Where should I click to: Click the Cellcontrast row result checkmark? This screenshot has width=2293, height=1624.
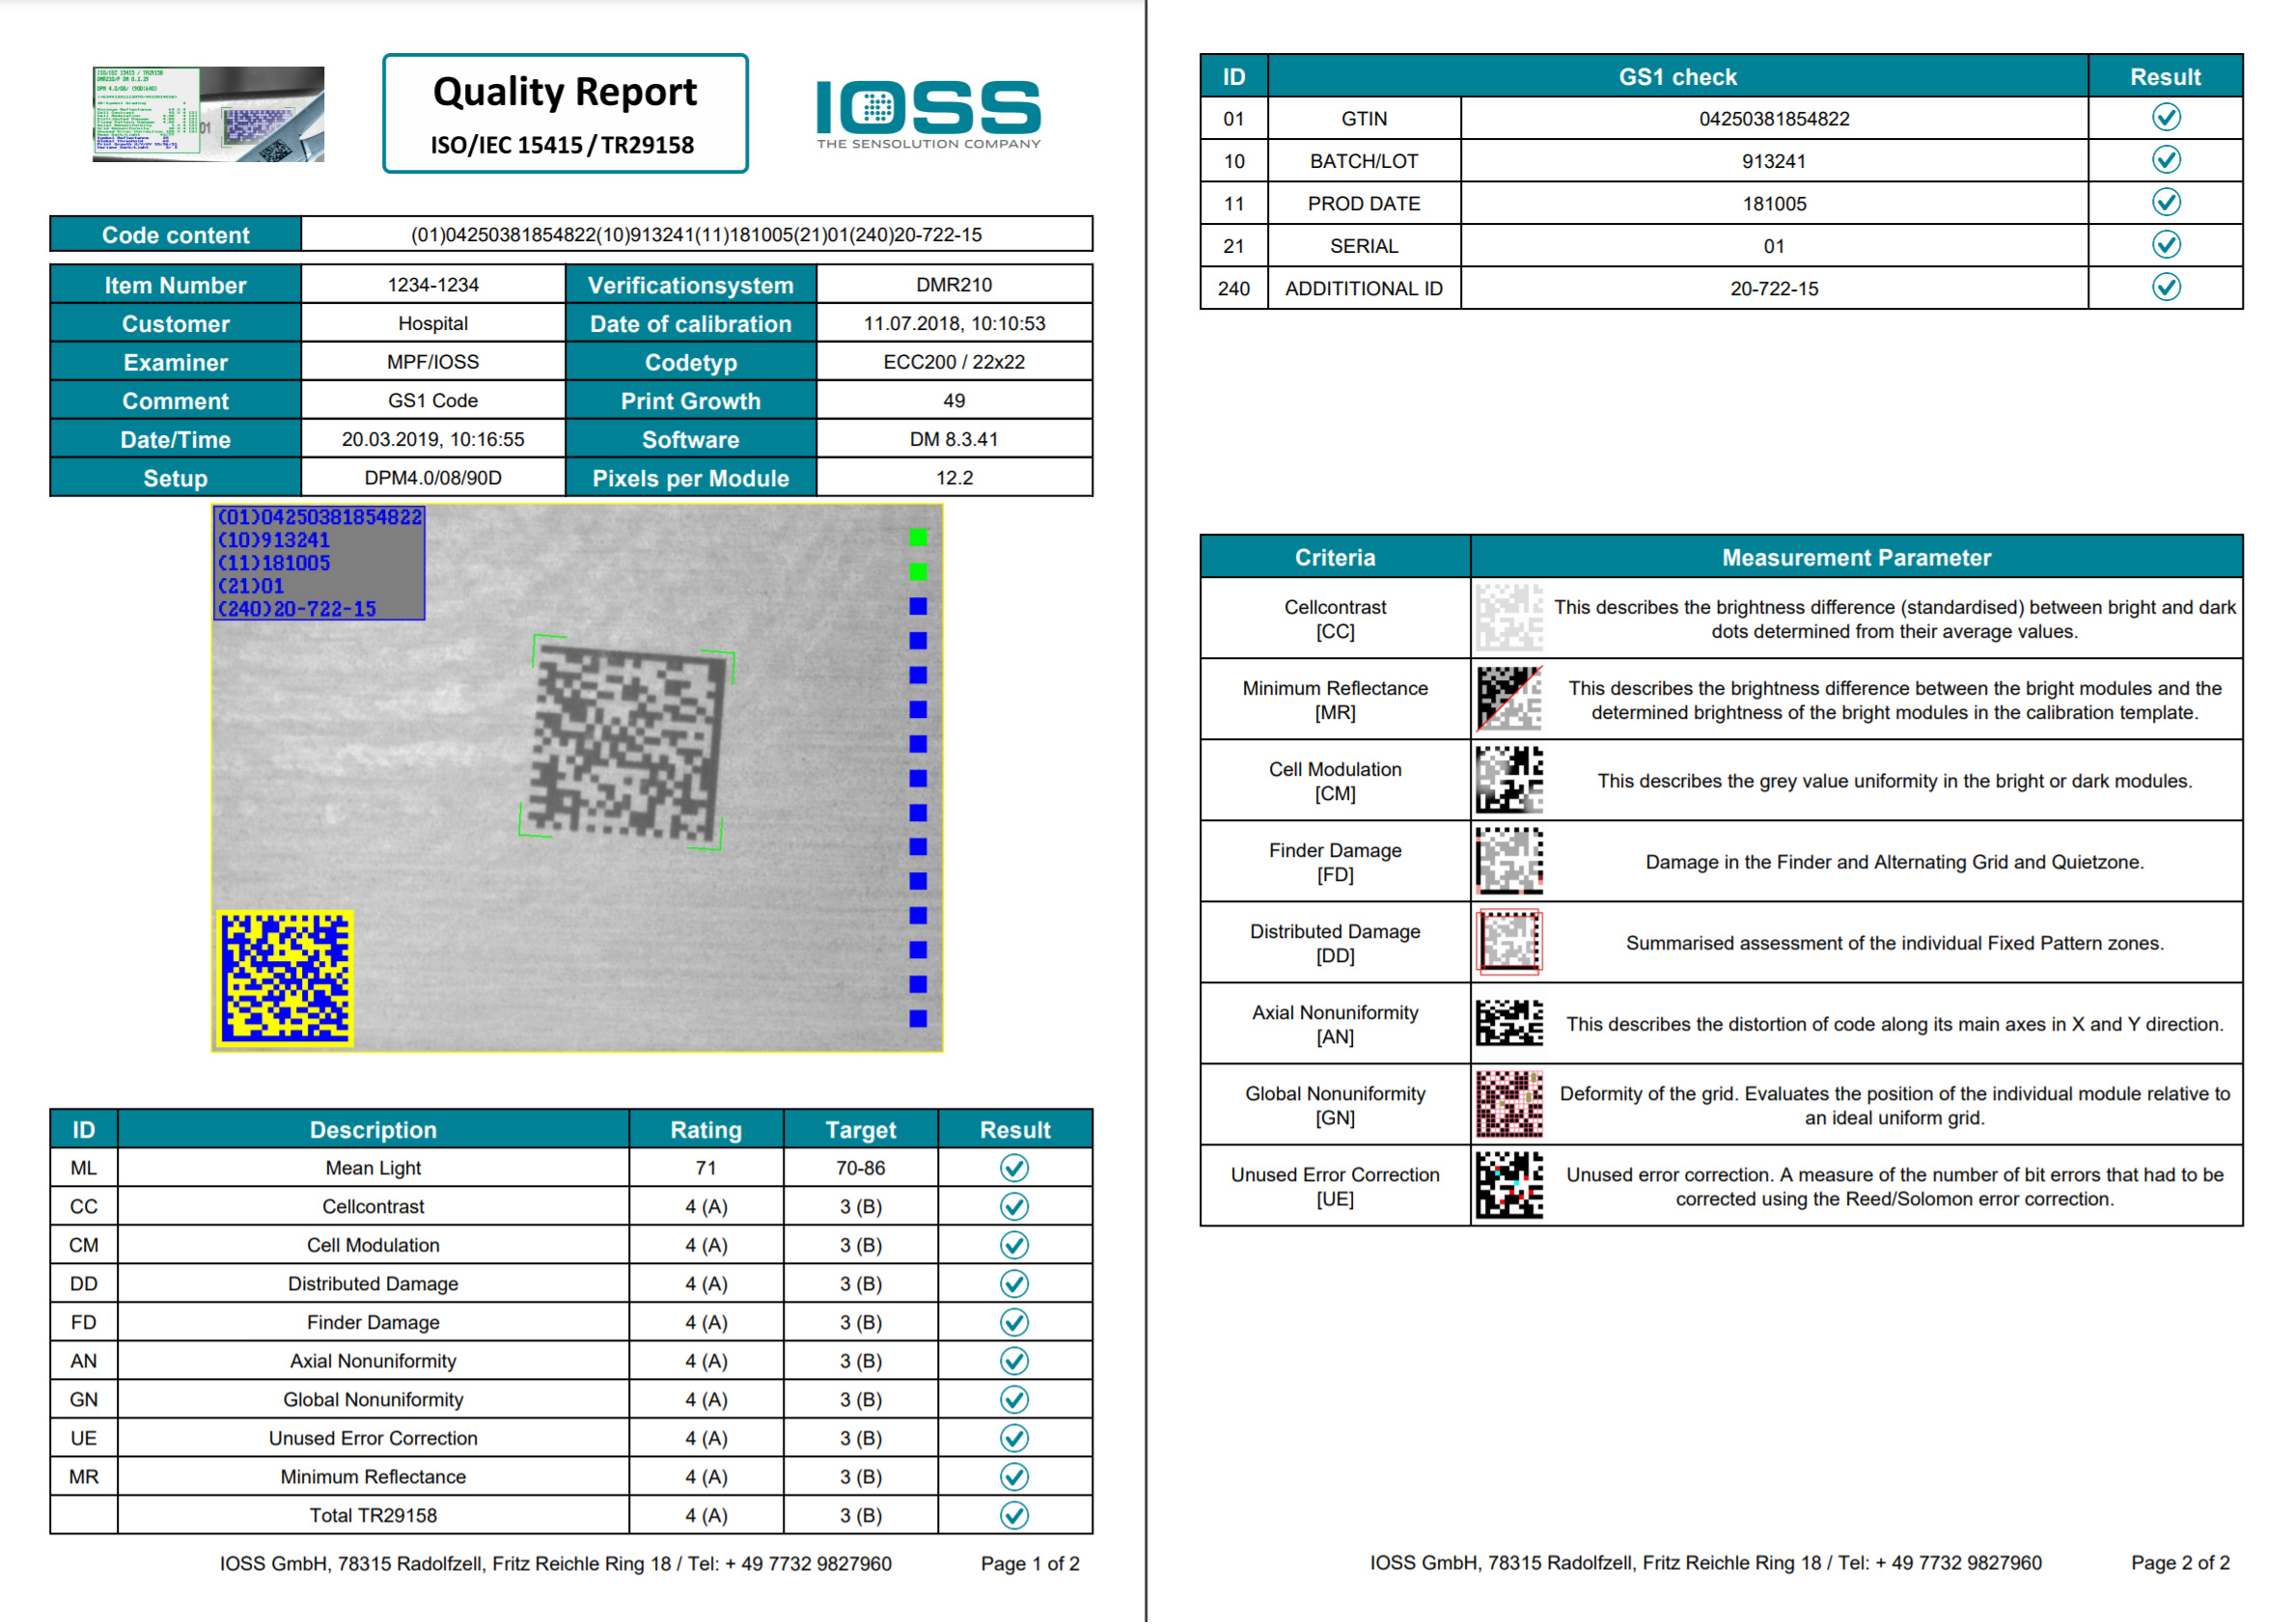click(1015, 1208)
